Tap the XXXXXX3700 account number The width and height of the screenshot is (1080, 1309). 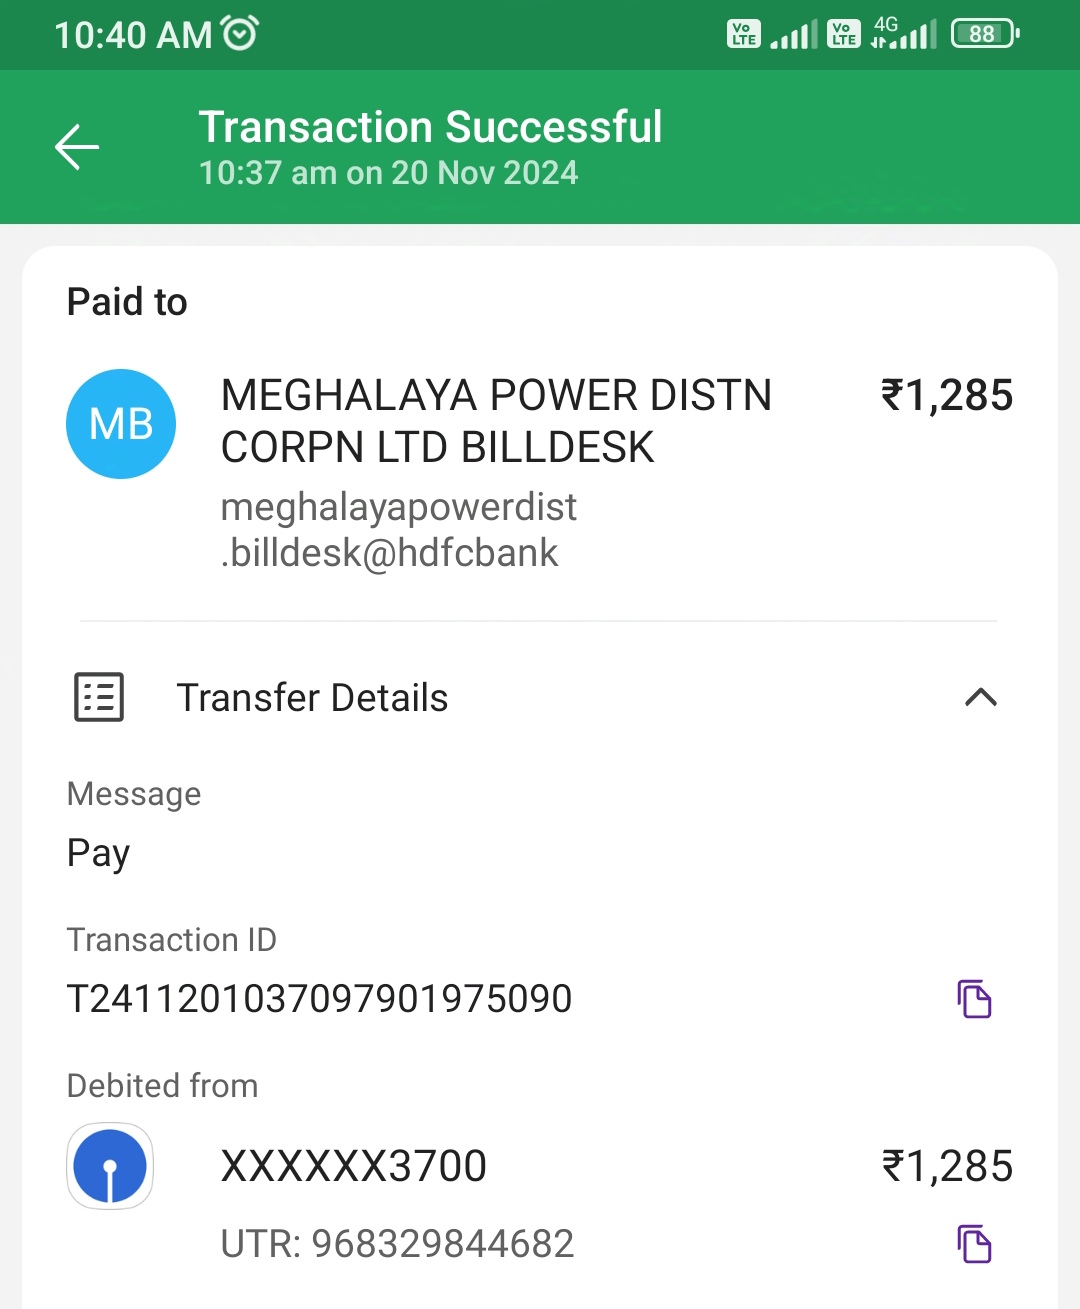(x=353, y=1166)
